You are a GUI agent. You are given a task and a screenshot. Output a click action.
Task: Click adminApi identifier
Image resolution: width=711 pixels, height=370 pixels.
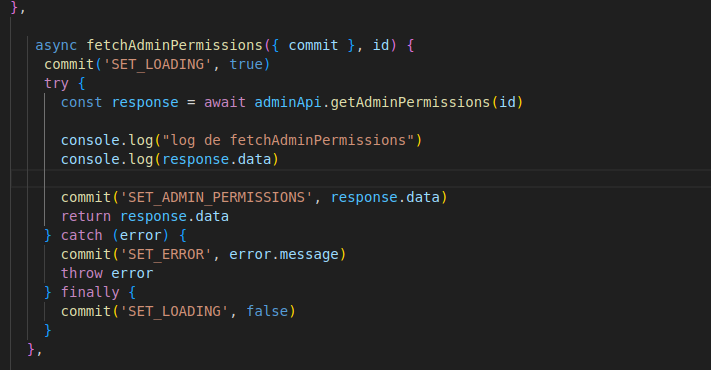(288, 102)
